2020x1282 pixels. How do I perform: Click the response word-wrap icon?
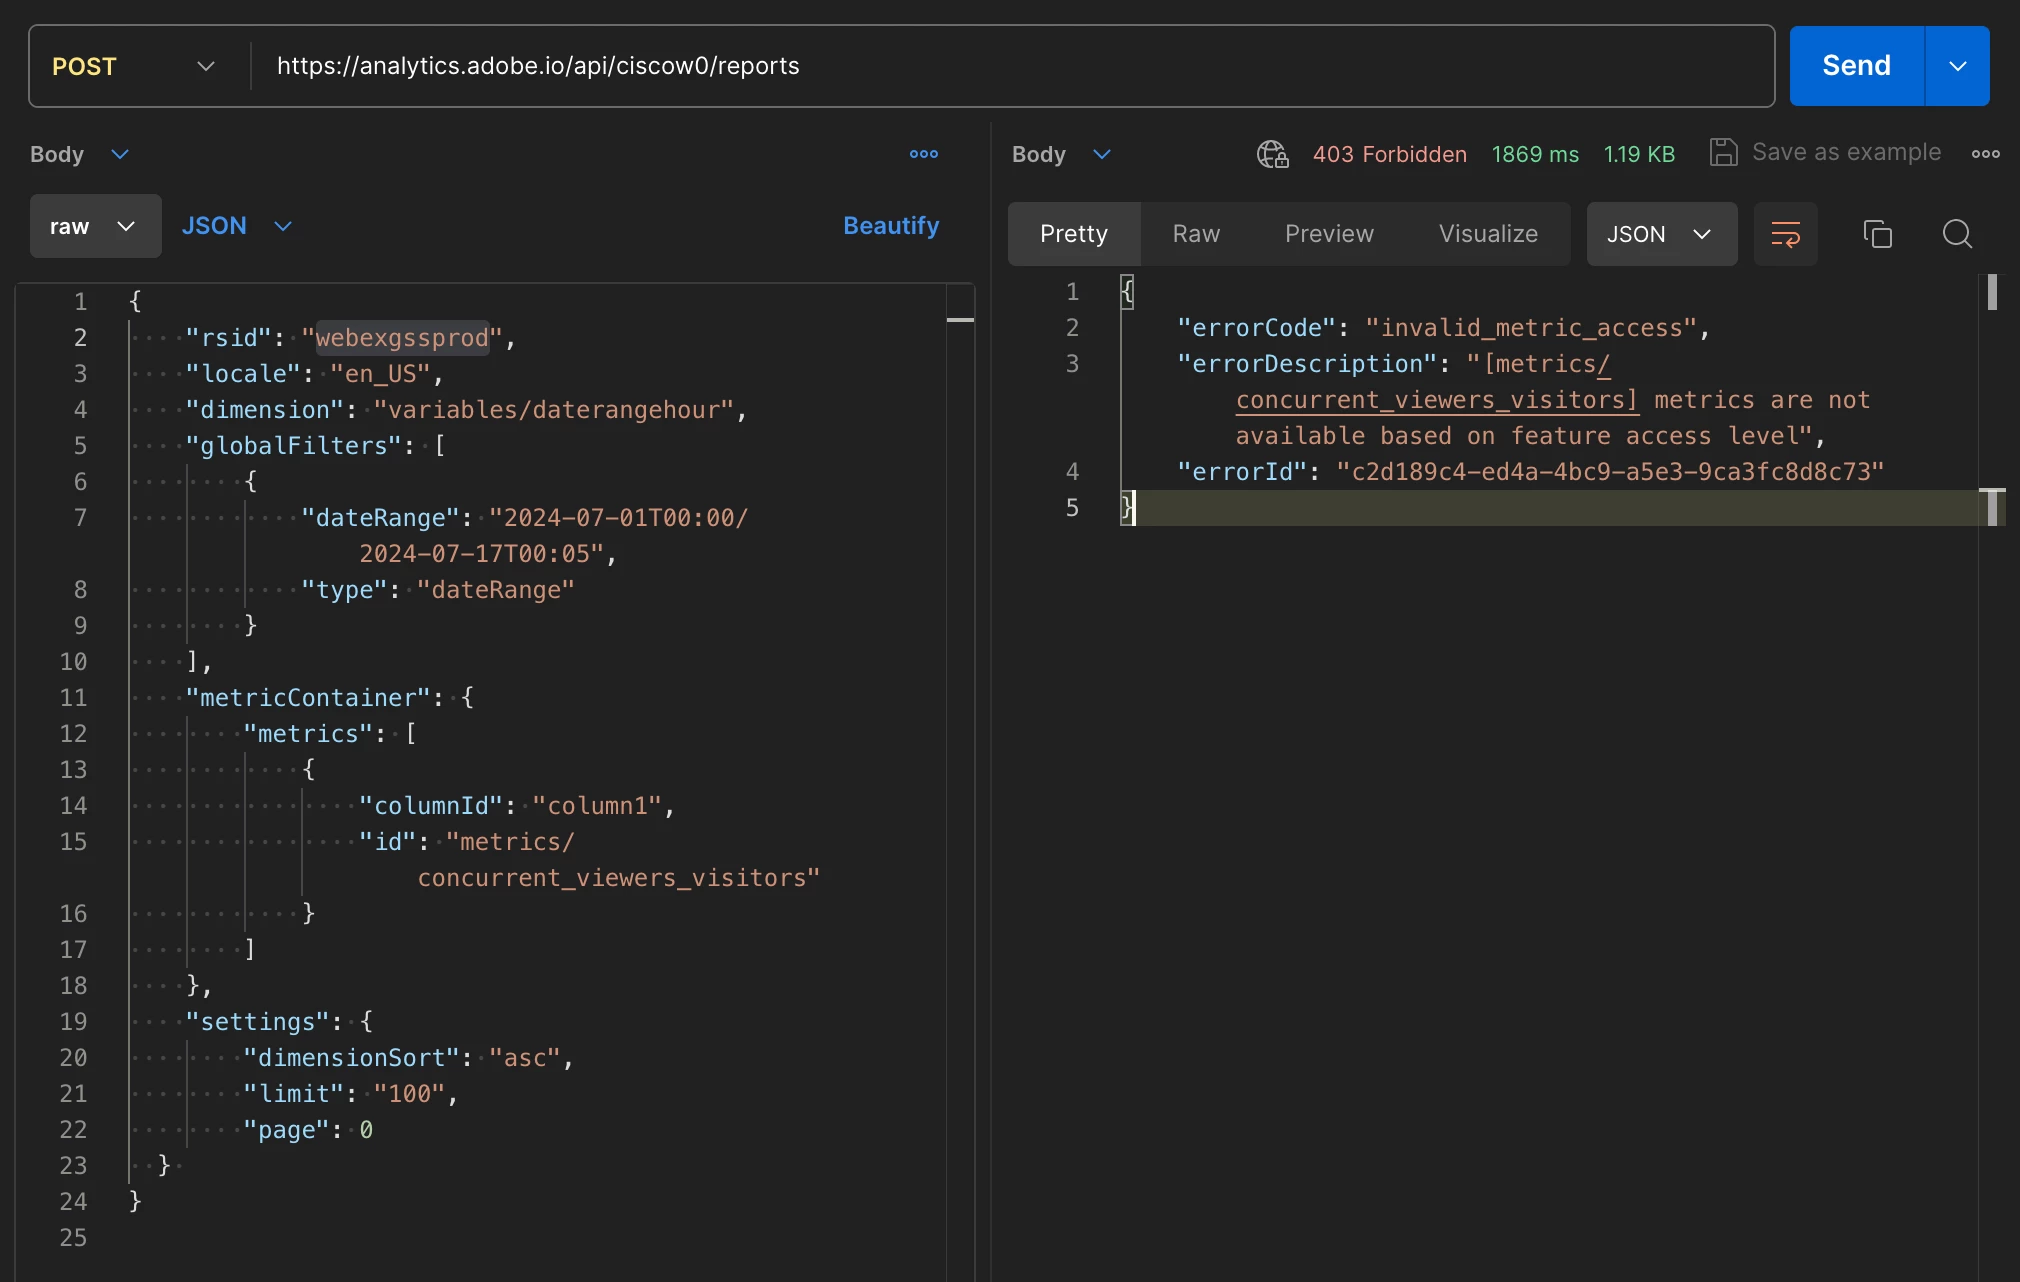pyautogui.click(x=1785, y=234)
